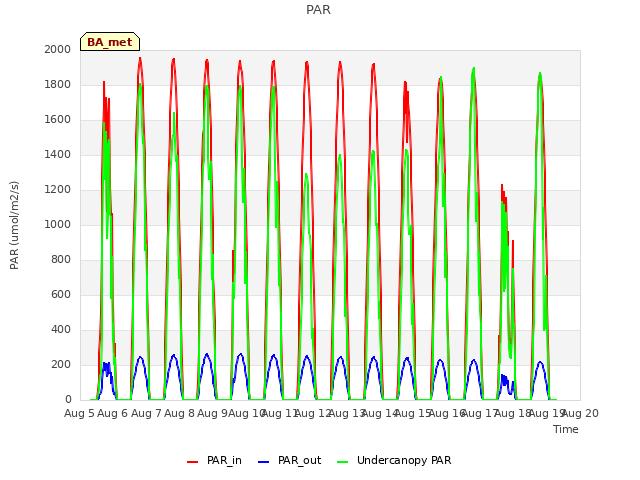Click the 1600 y-axis tick label
The width and height of the screenshot is (640, 480).
point(58,120)
